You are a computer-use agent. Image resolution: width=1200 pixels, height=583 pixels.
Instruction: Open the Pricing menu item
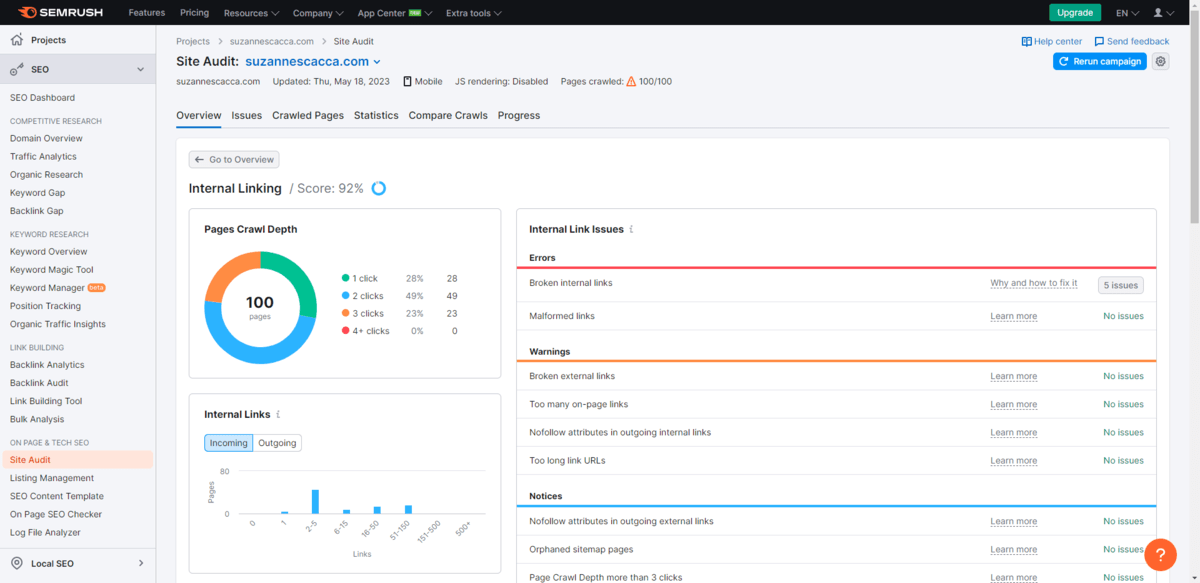(x=194, y=13)
